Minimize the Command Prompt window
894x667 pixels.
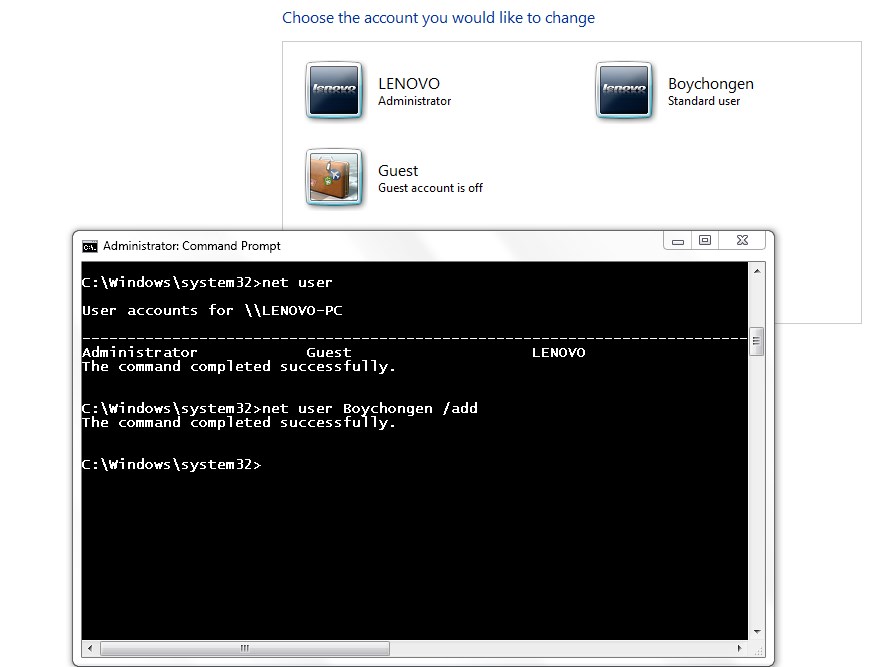[x=677, y=241]
